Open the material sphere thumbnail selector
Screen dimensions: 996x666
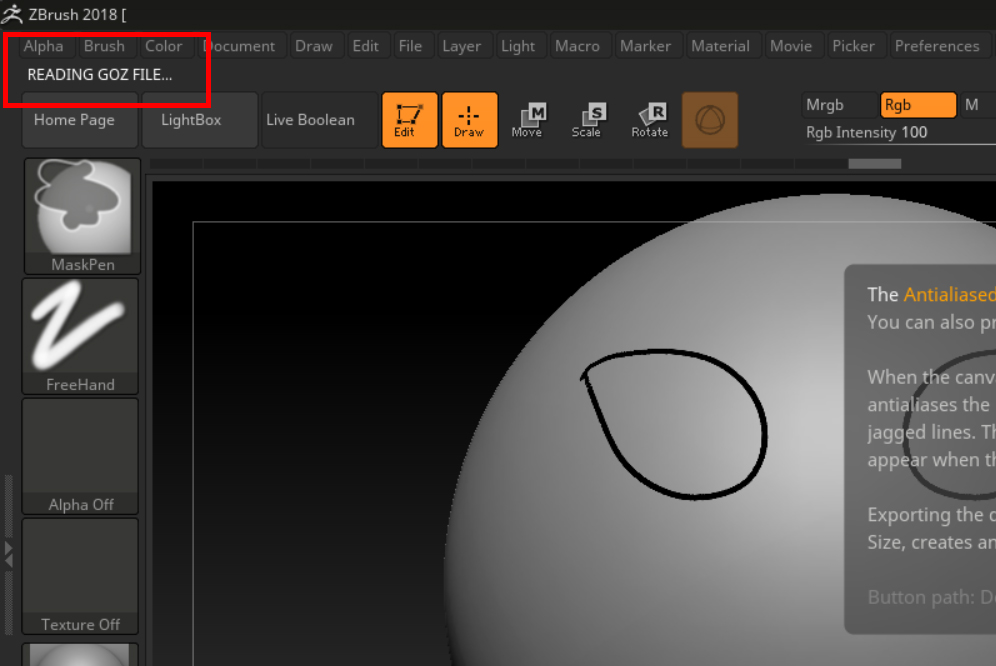click(x=80, y=655)
